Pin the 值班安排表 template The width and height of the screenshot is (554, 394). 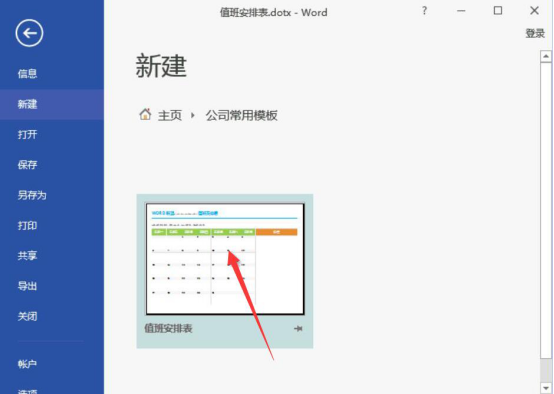point(298,329)
